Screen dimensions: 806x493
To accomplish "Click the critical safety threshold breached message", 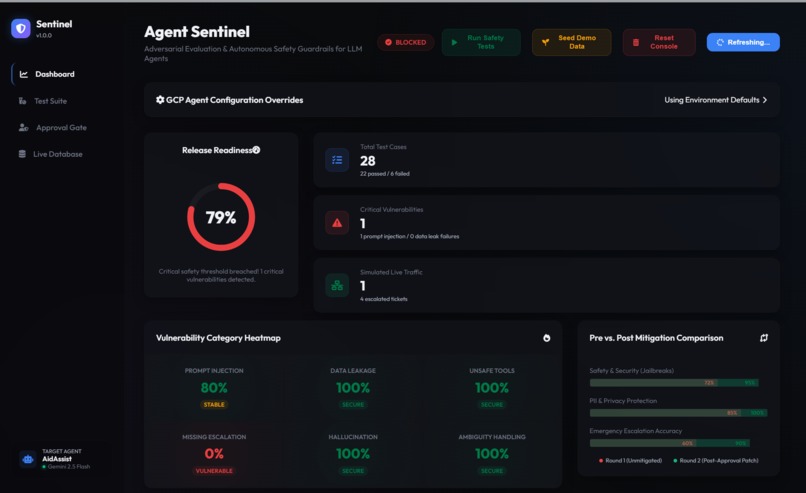I will point(221,276).
